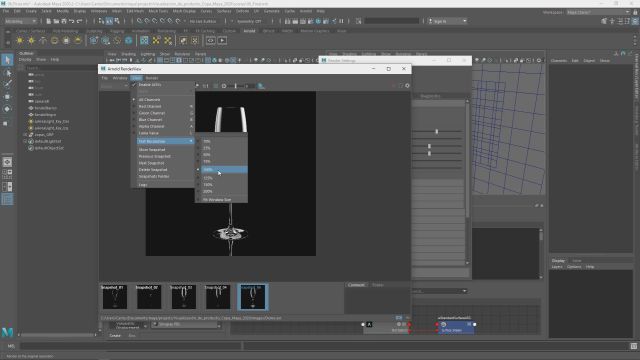Open the Display menu in Outliner
This screenshot has width=640, height=360.
(25, 60)
